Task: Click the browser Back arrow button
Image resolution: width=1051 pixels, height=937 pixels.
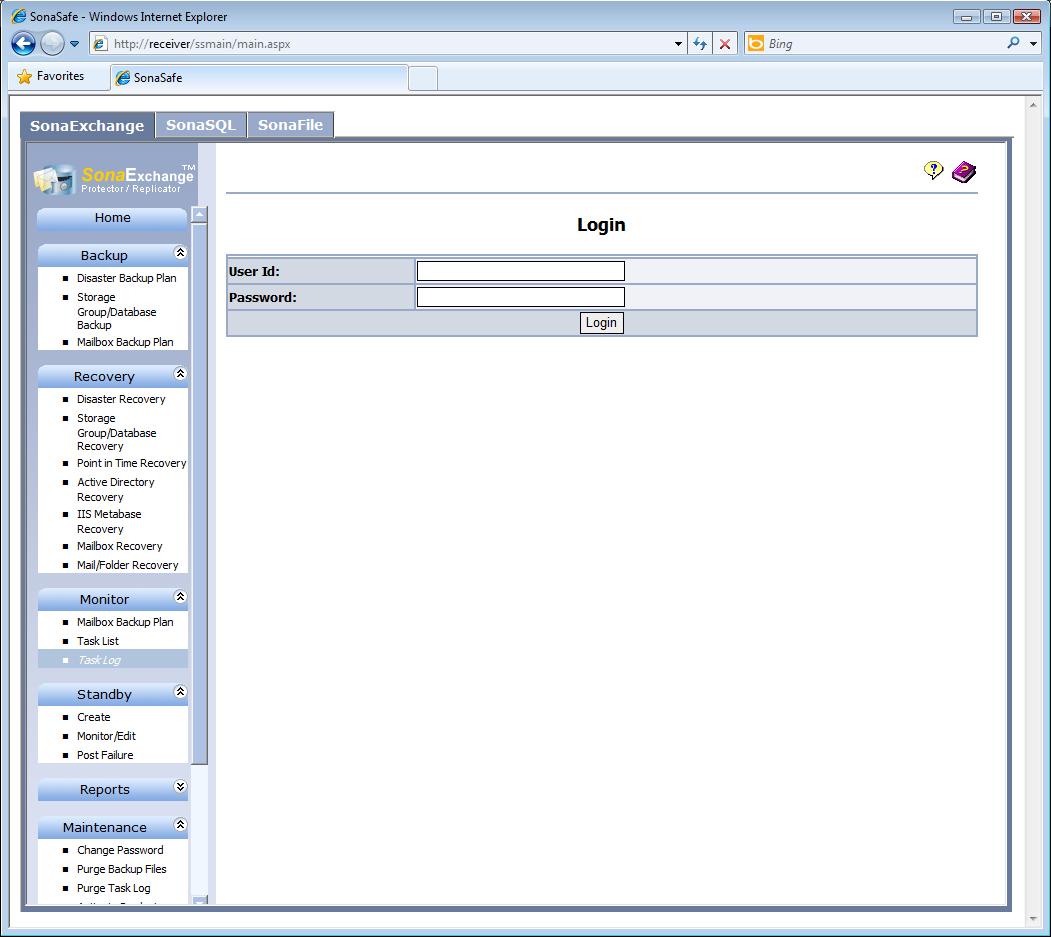Action: click(24, 44)
